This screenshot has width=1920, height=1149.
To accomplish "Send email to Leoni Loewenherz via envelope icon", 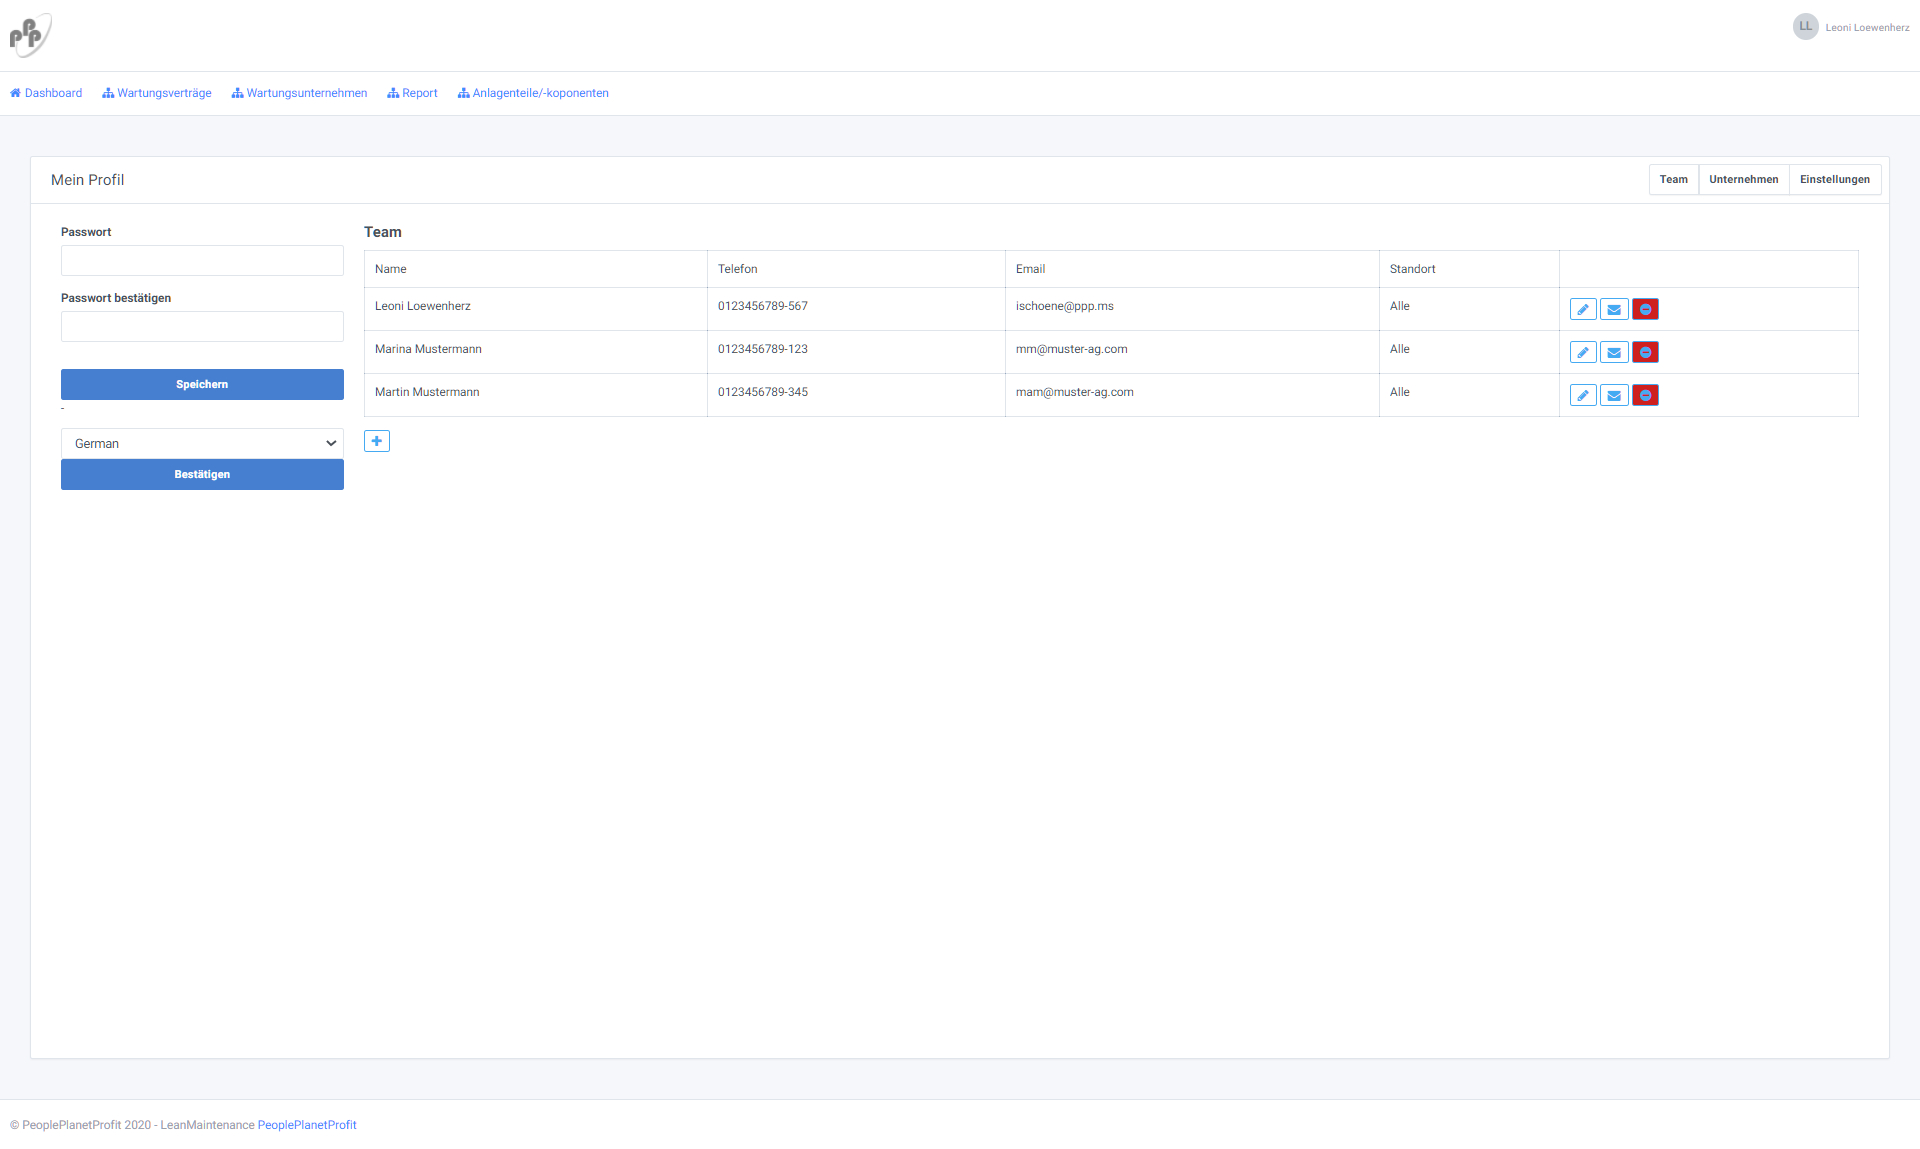I will tap(1614, 310).
